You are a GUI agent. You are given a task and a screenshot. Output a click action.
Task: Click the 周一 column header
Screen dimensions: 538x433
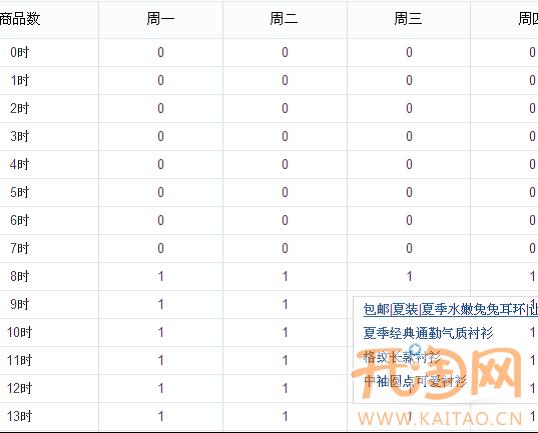coord(161,19)
